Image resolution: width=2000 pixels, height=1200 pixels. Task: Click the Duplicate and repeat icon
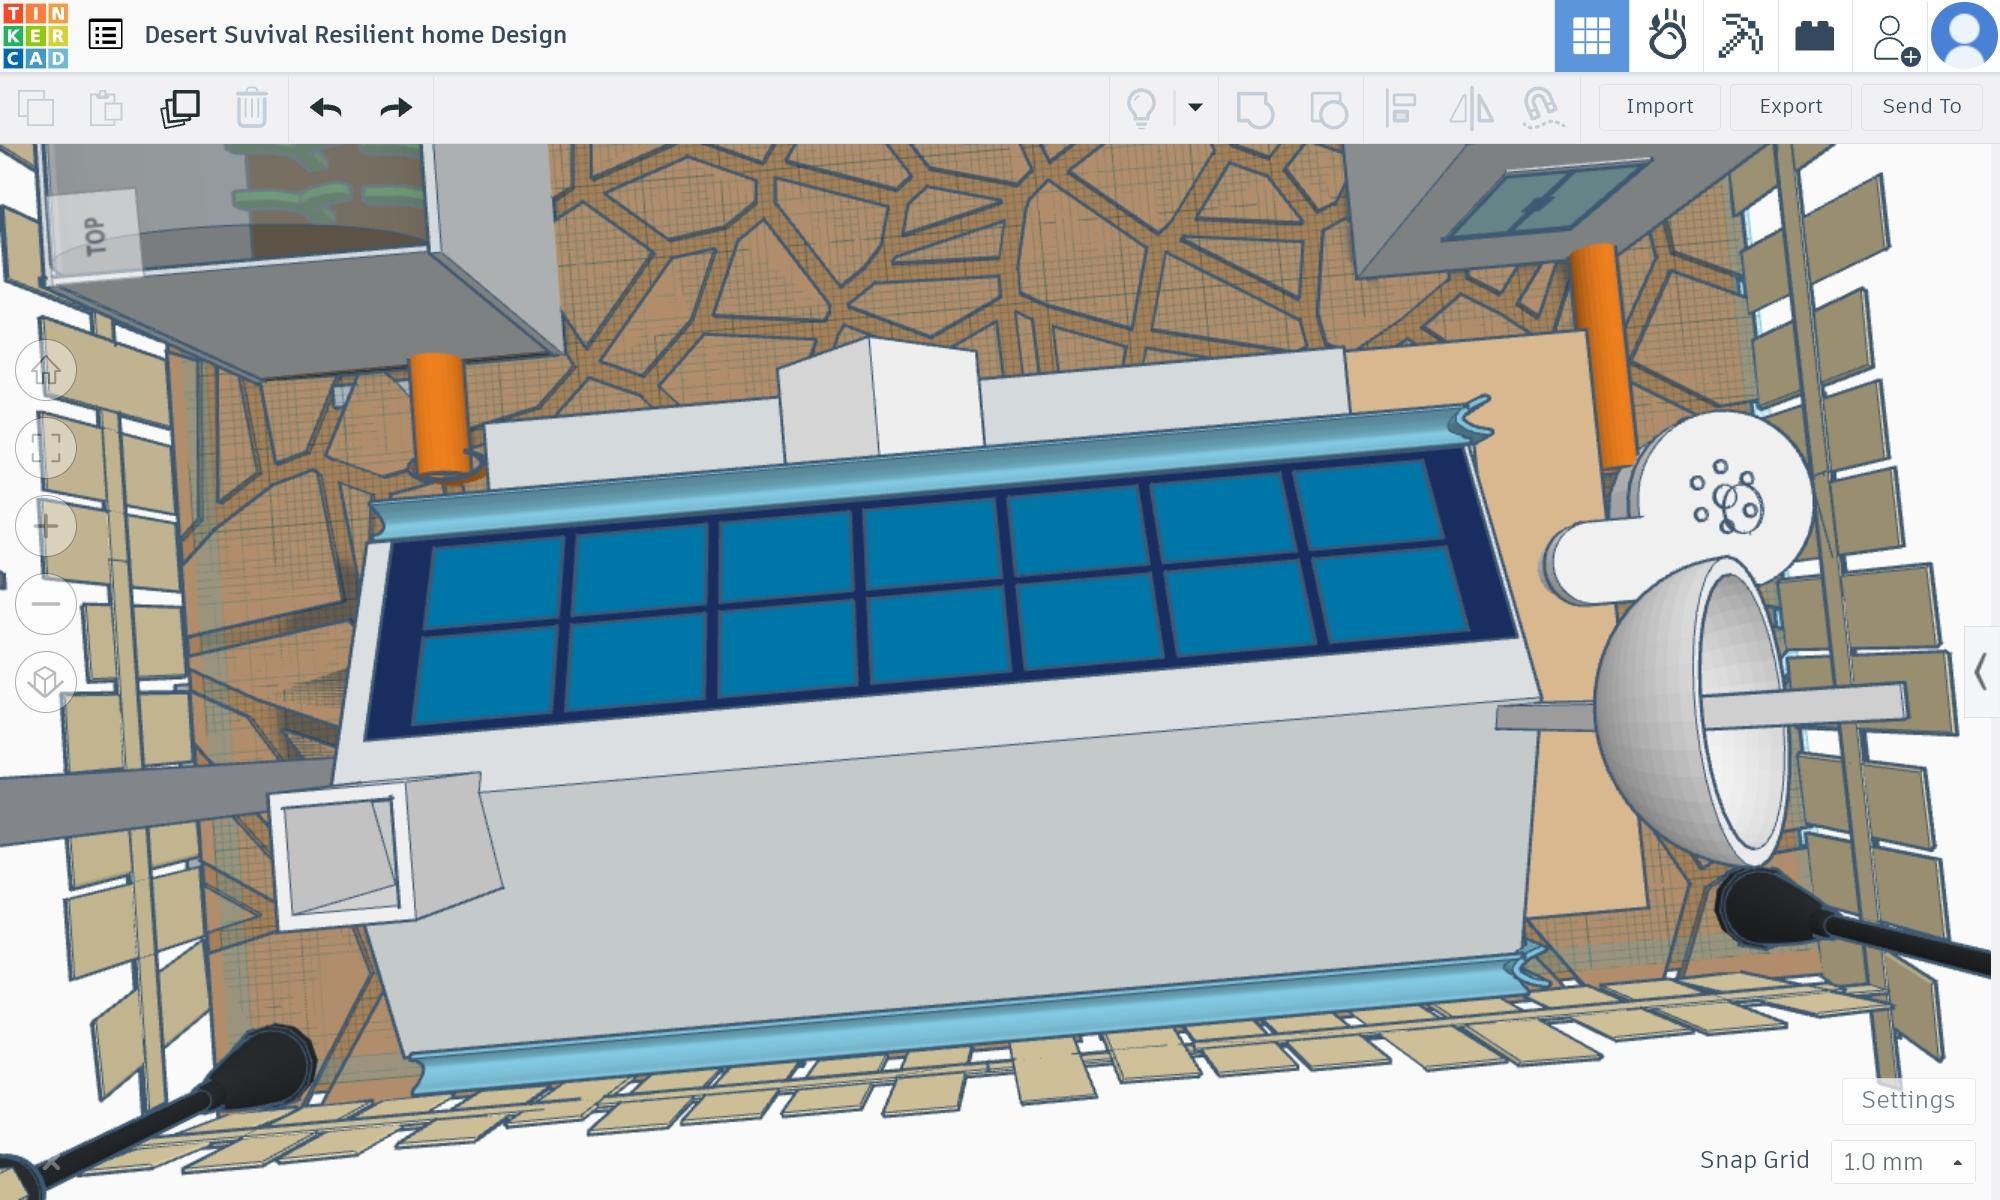[x=180, y=107]
